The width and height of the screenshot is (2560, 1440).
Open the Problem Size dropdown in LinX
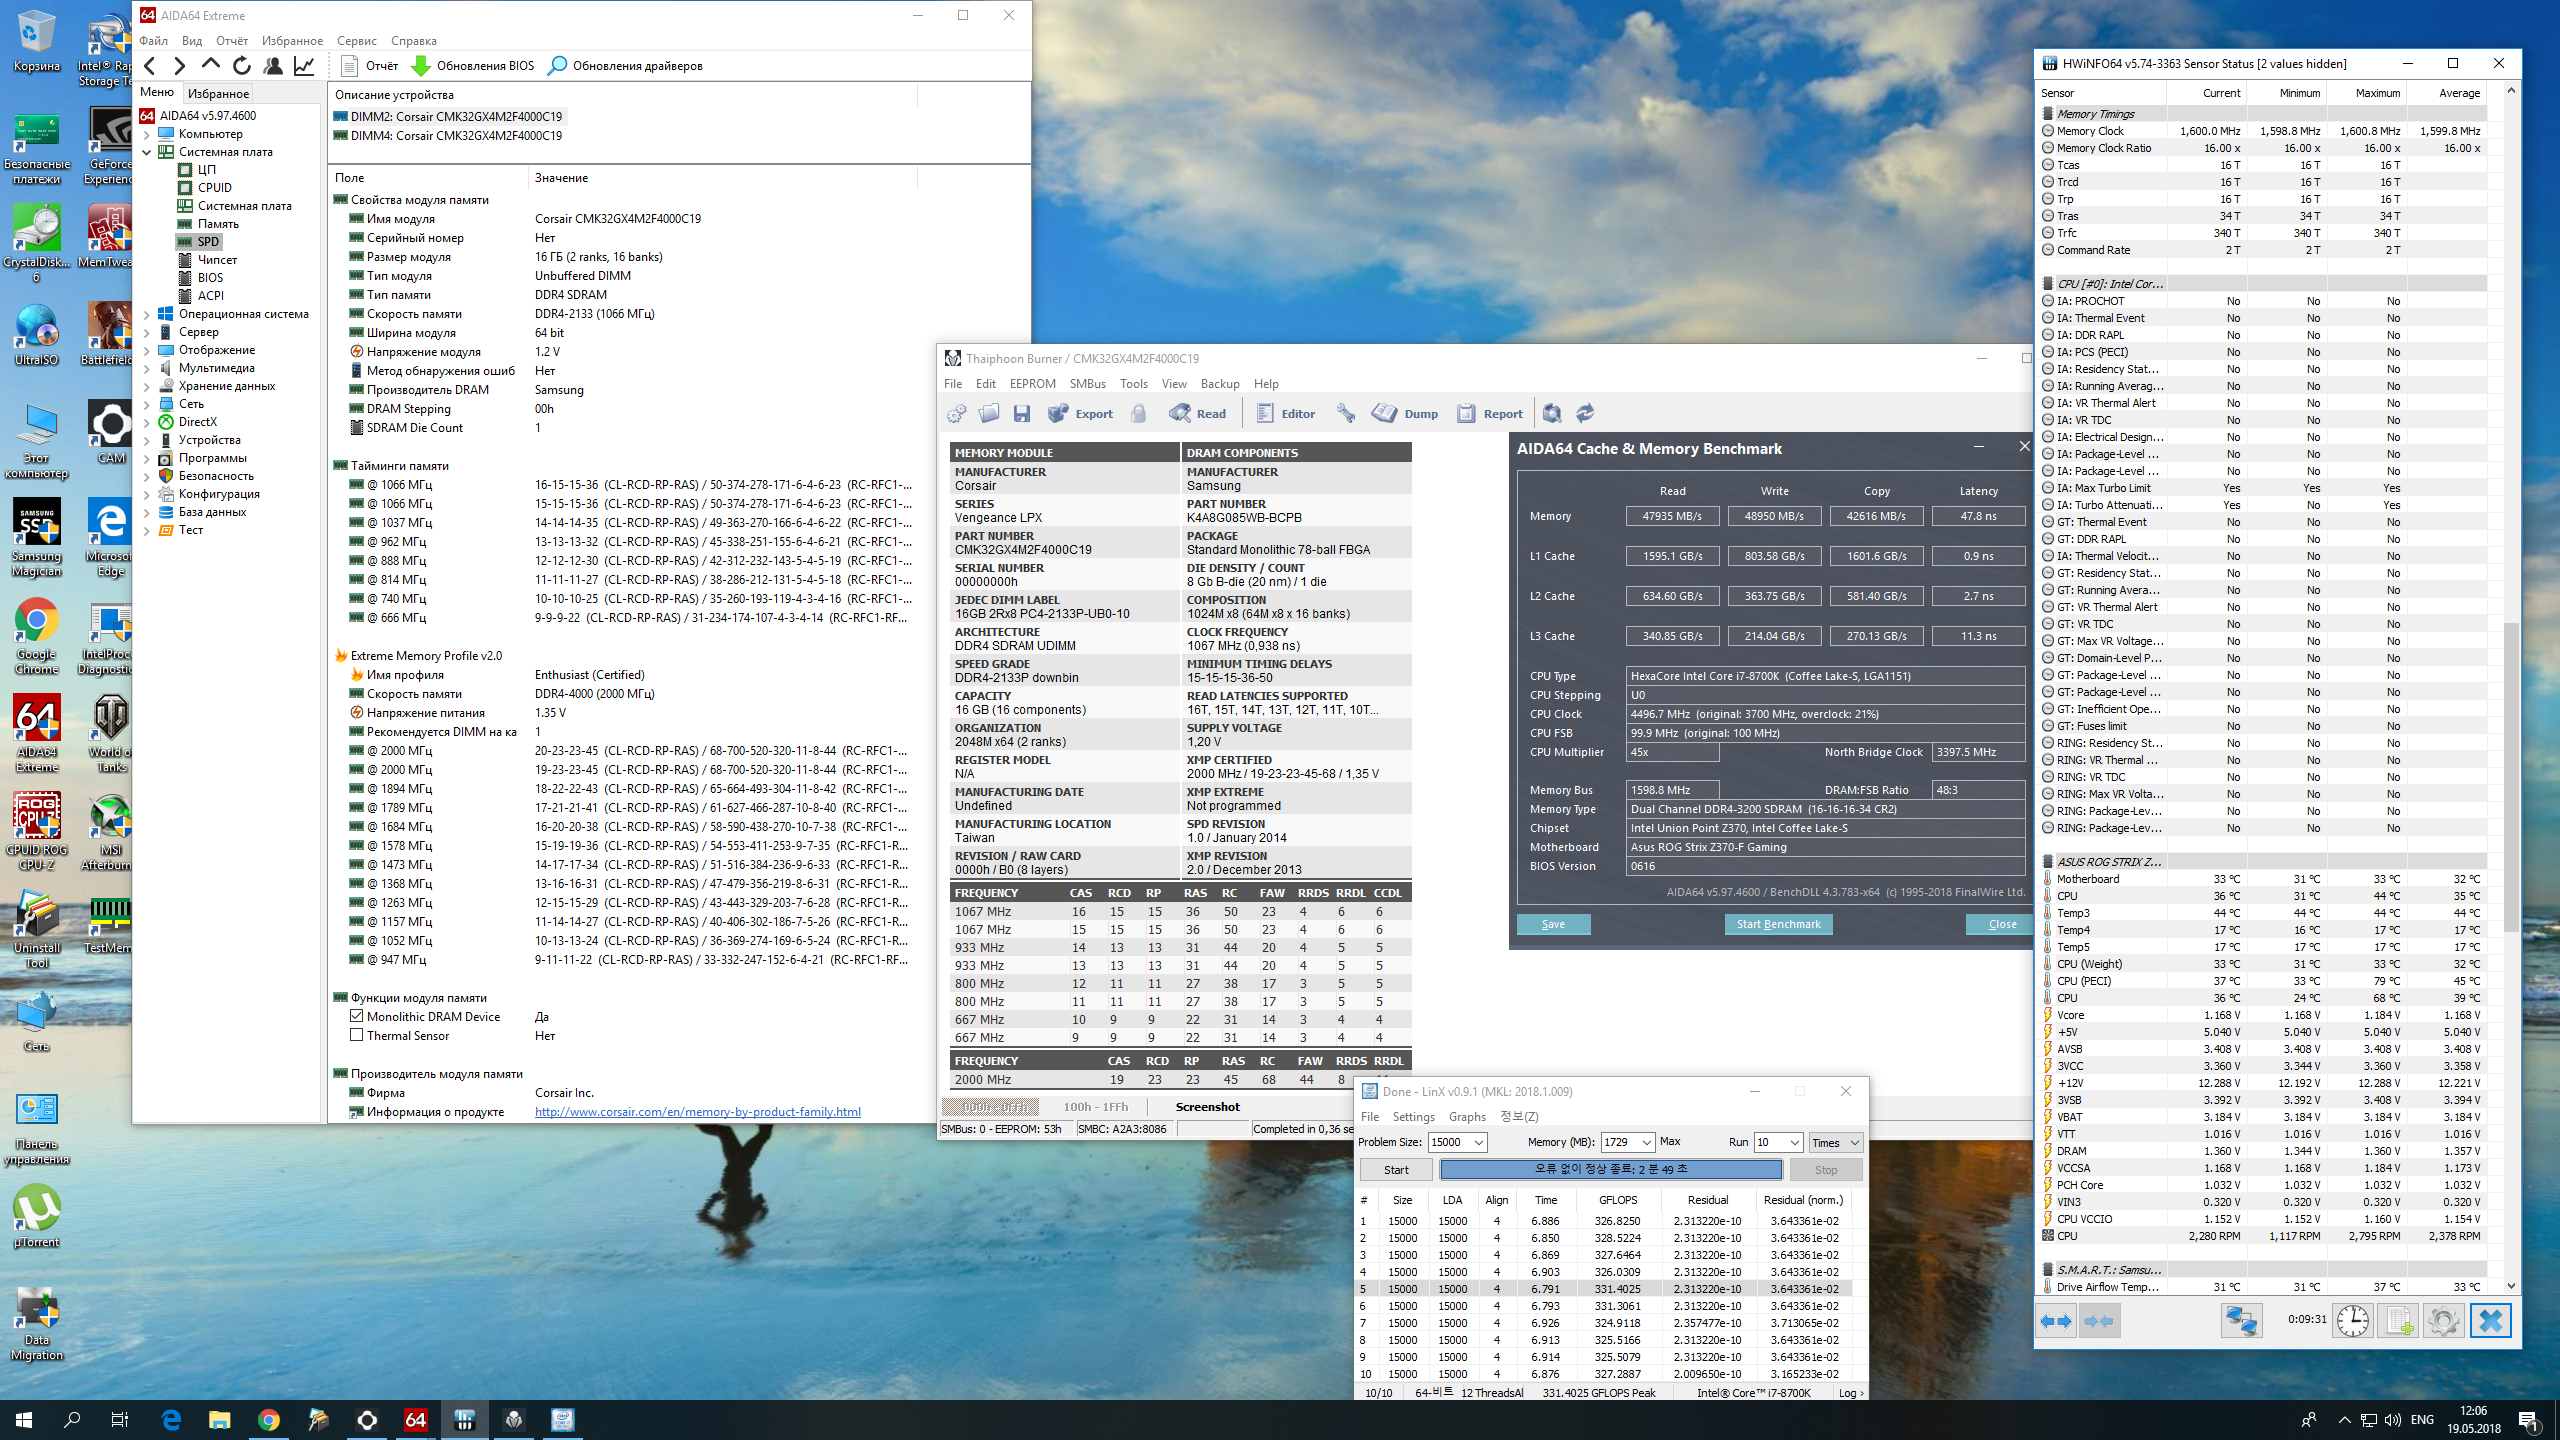point(1479,1142)
